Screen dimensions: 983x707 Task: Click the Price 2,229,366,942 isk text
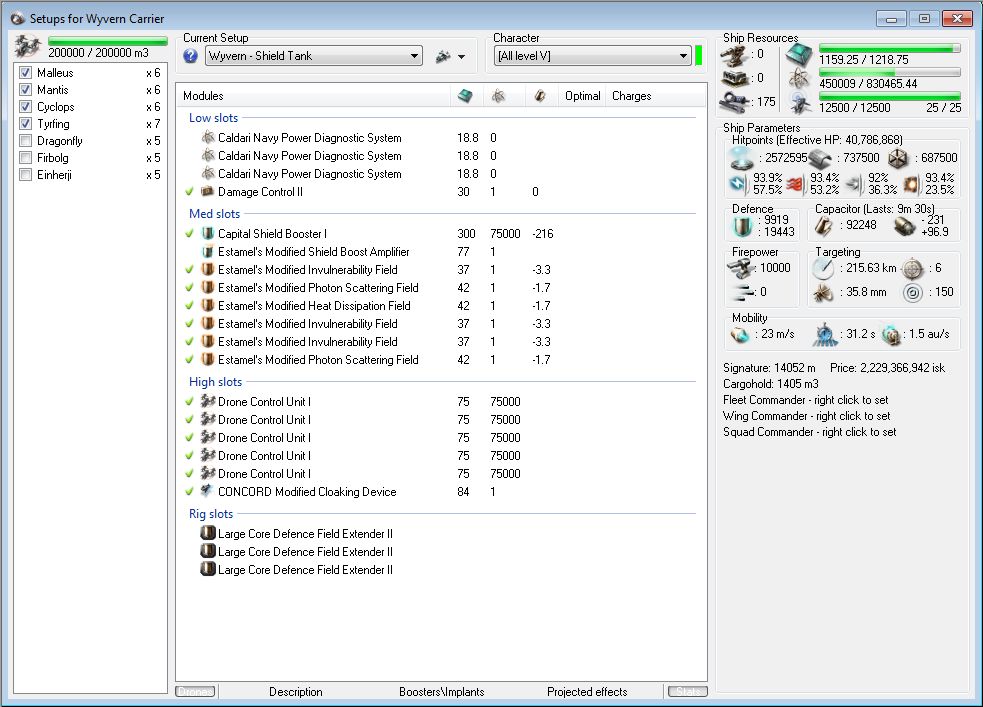click(887, 368)
